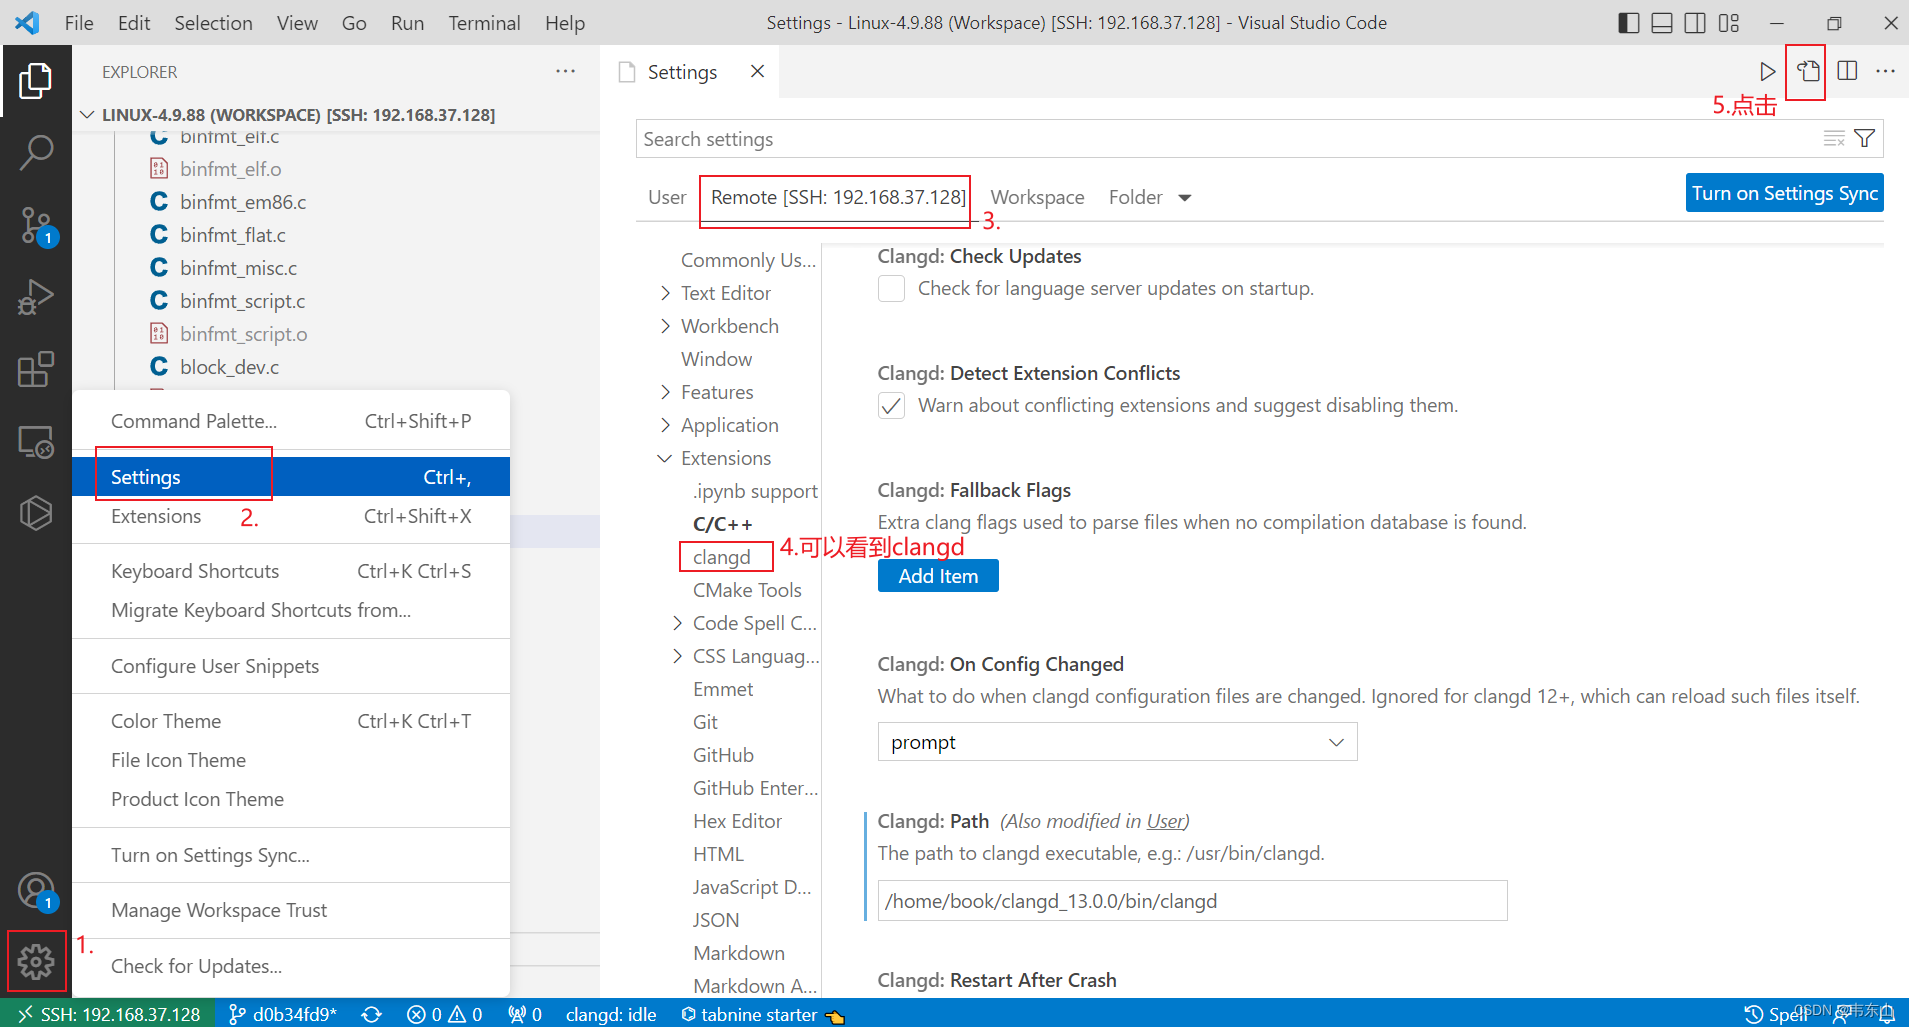Open the Folder scope dropdown
Screen dimensions: 1909x1027
pos(1150,198)
